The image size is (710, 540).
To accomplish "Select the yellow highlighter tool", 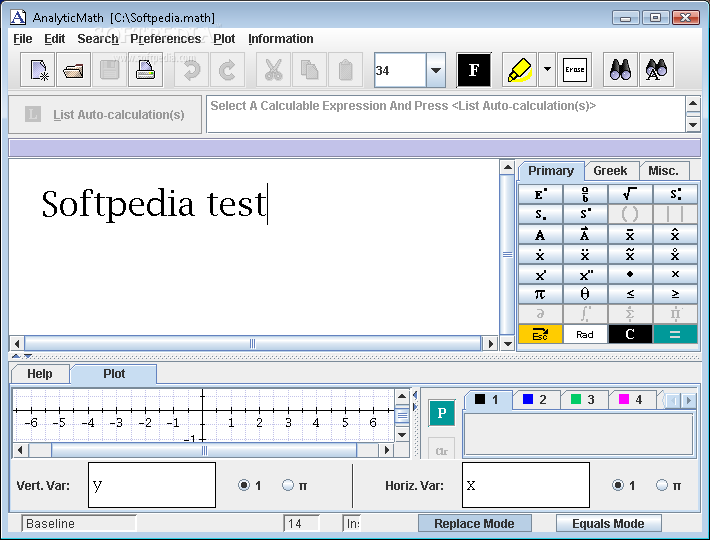I will click(519, 70).
